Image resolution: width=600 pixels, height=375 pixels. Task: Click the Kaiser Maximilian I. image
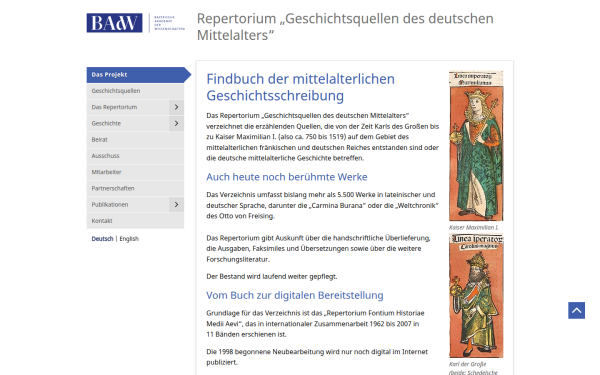[476, 146]
